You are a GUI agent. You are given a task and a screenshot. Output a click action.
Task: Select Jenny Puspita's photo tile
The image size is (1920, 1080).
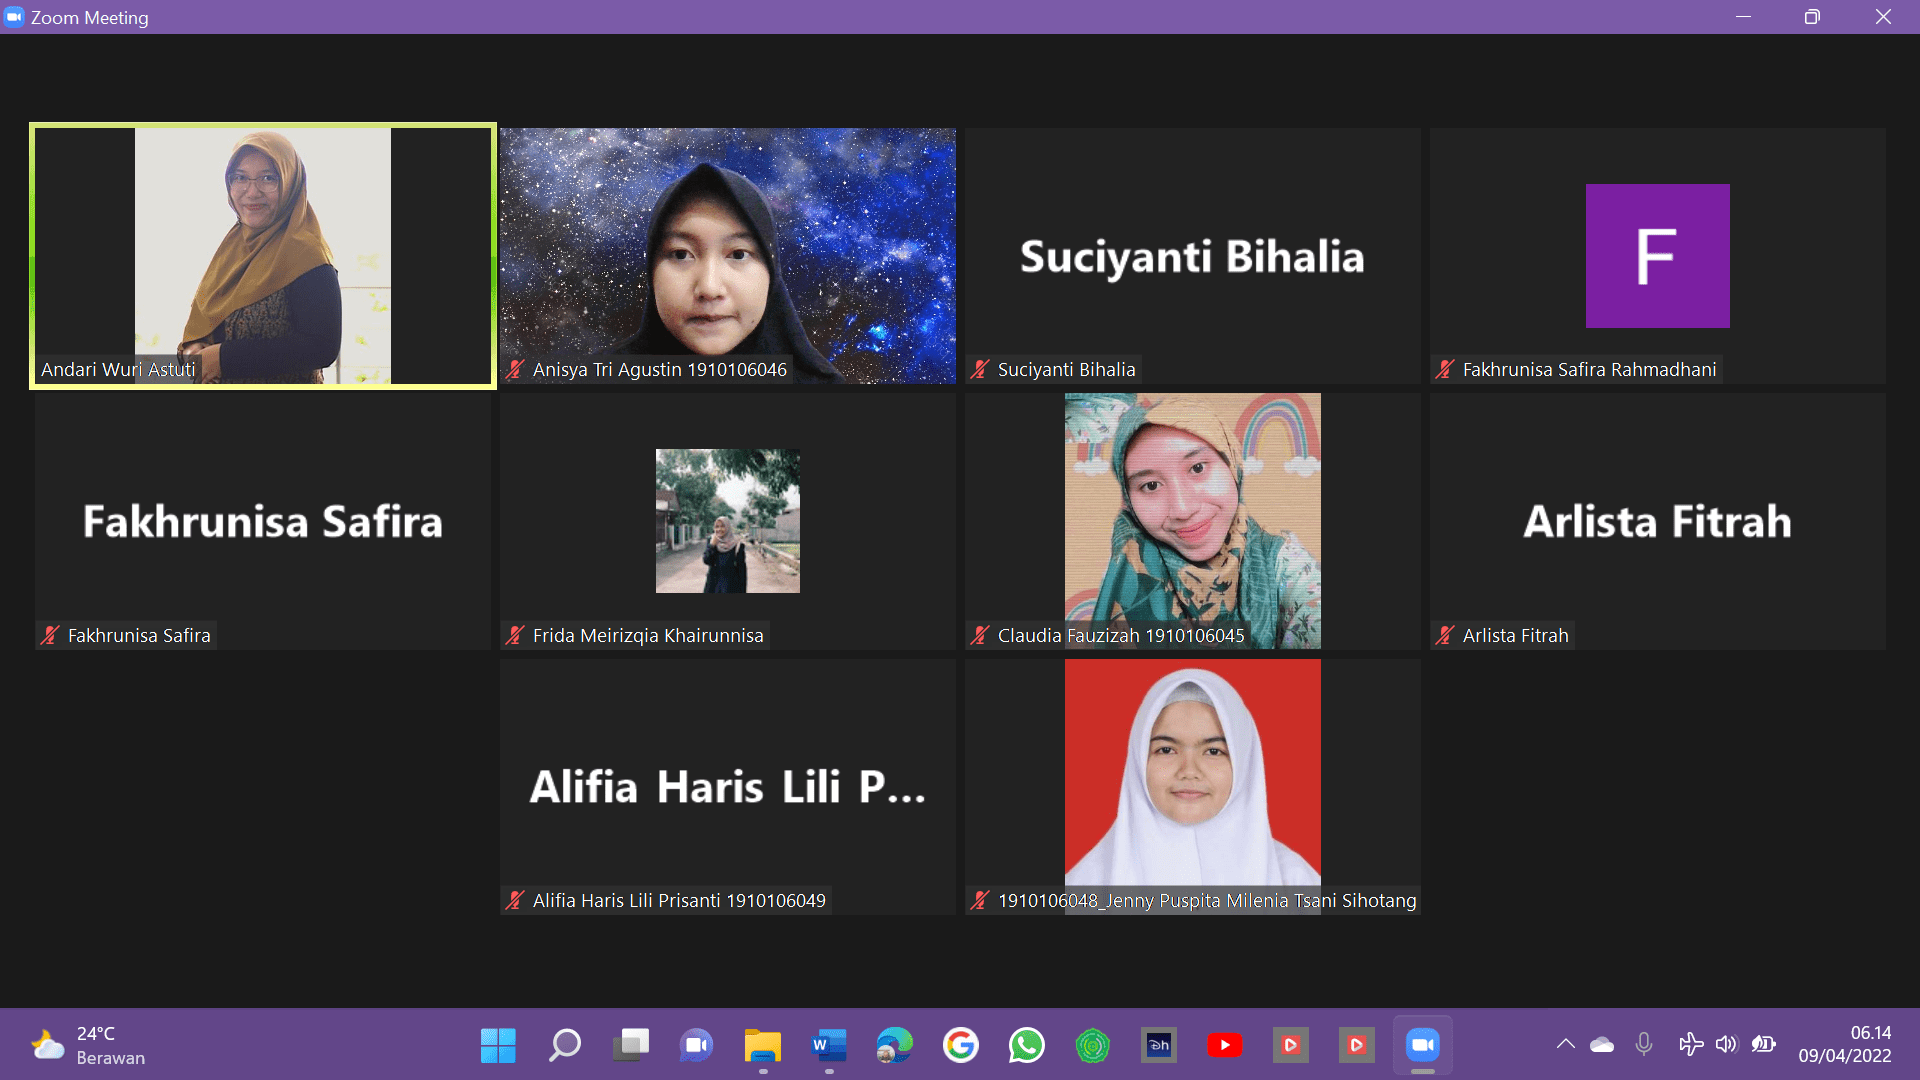pos(1192,787)
